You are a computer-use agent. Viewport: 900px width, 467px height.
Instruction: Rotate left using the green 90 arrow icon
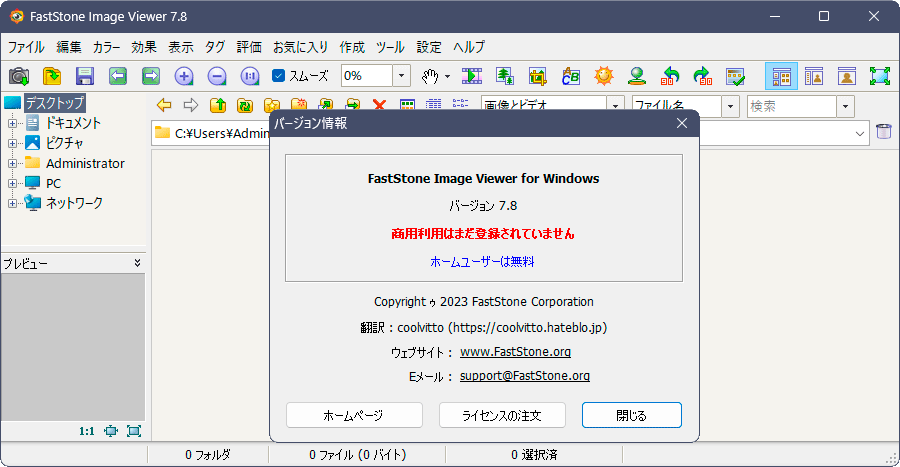670,76
